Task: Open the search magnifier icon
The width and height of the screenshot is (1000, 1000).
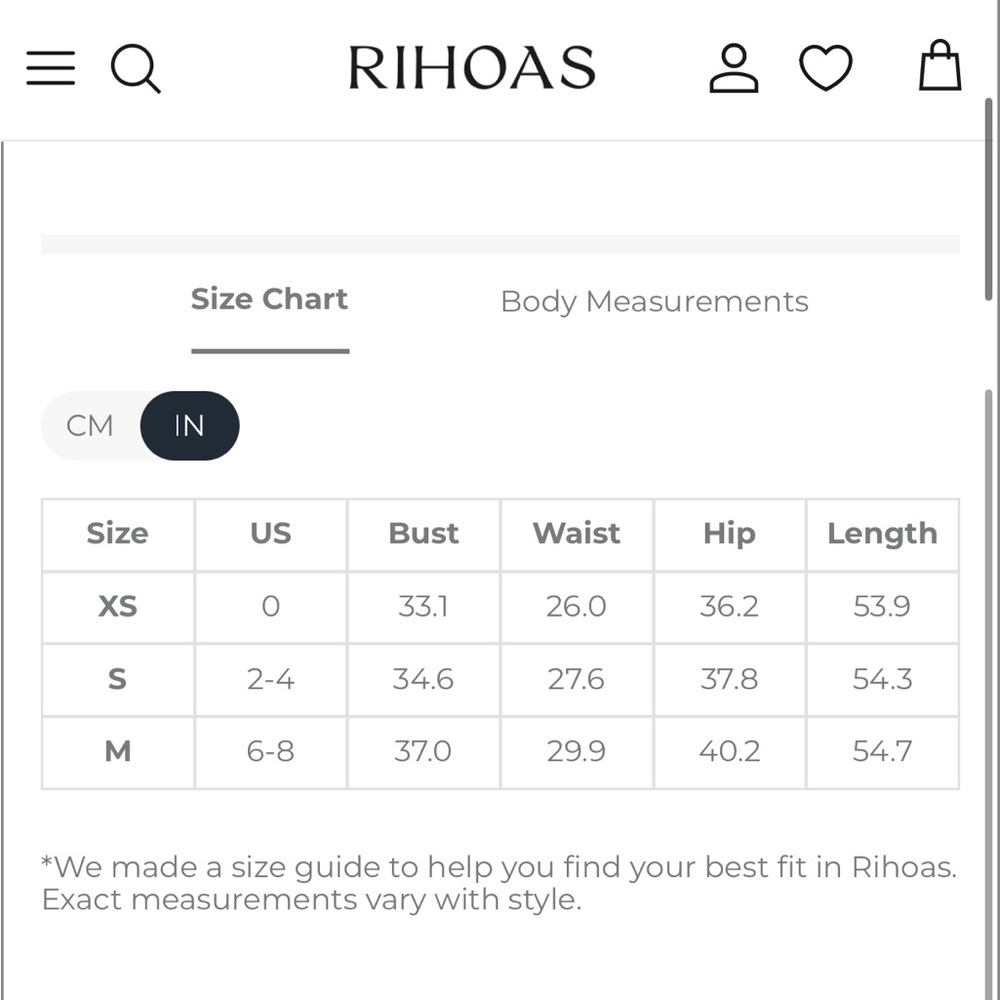Action: coord(135,68)
